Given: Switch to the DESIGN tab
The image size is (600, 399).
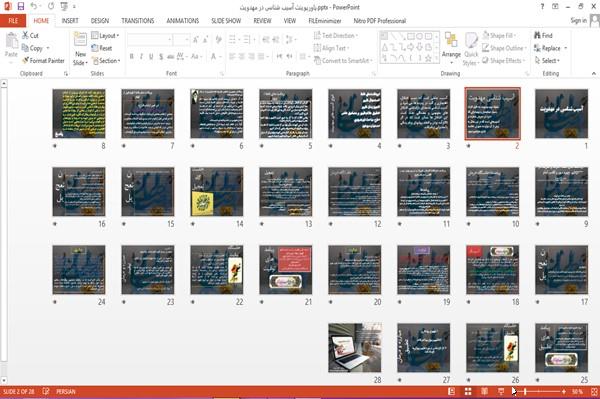Looking at the screenshot, I should 100,21.
